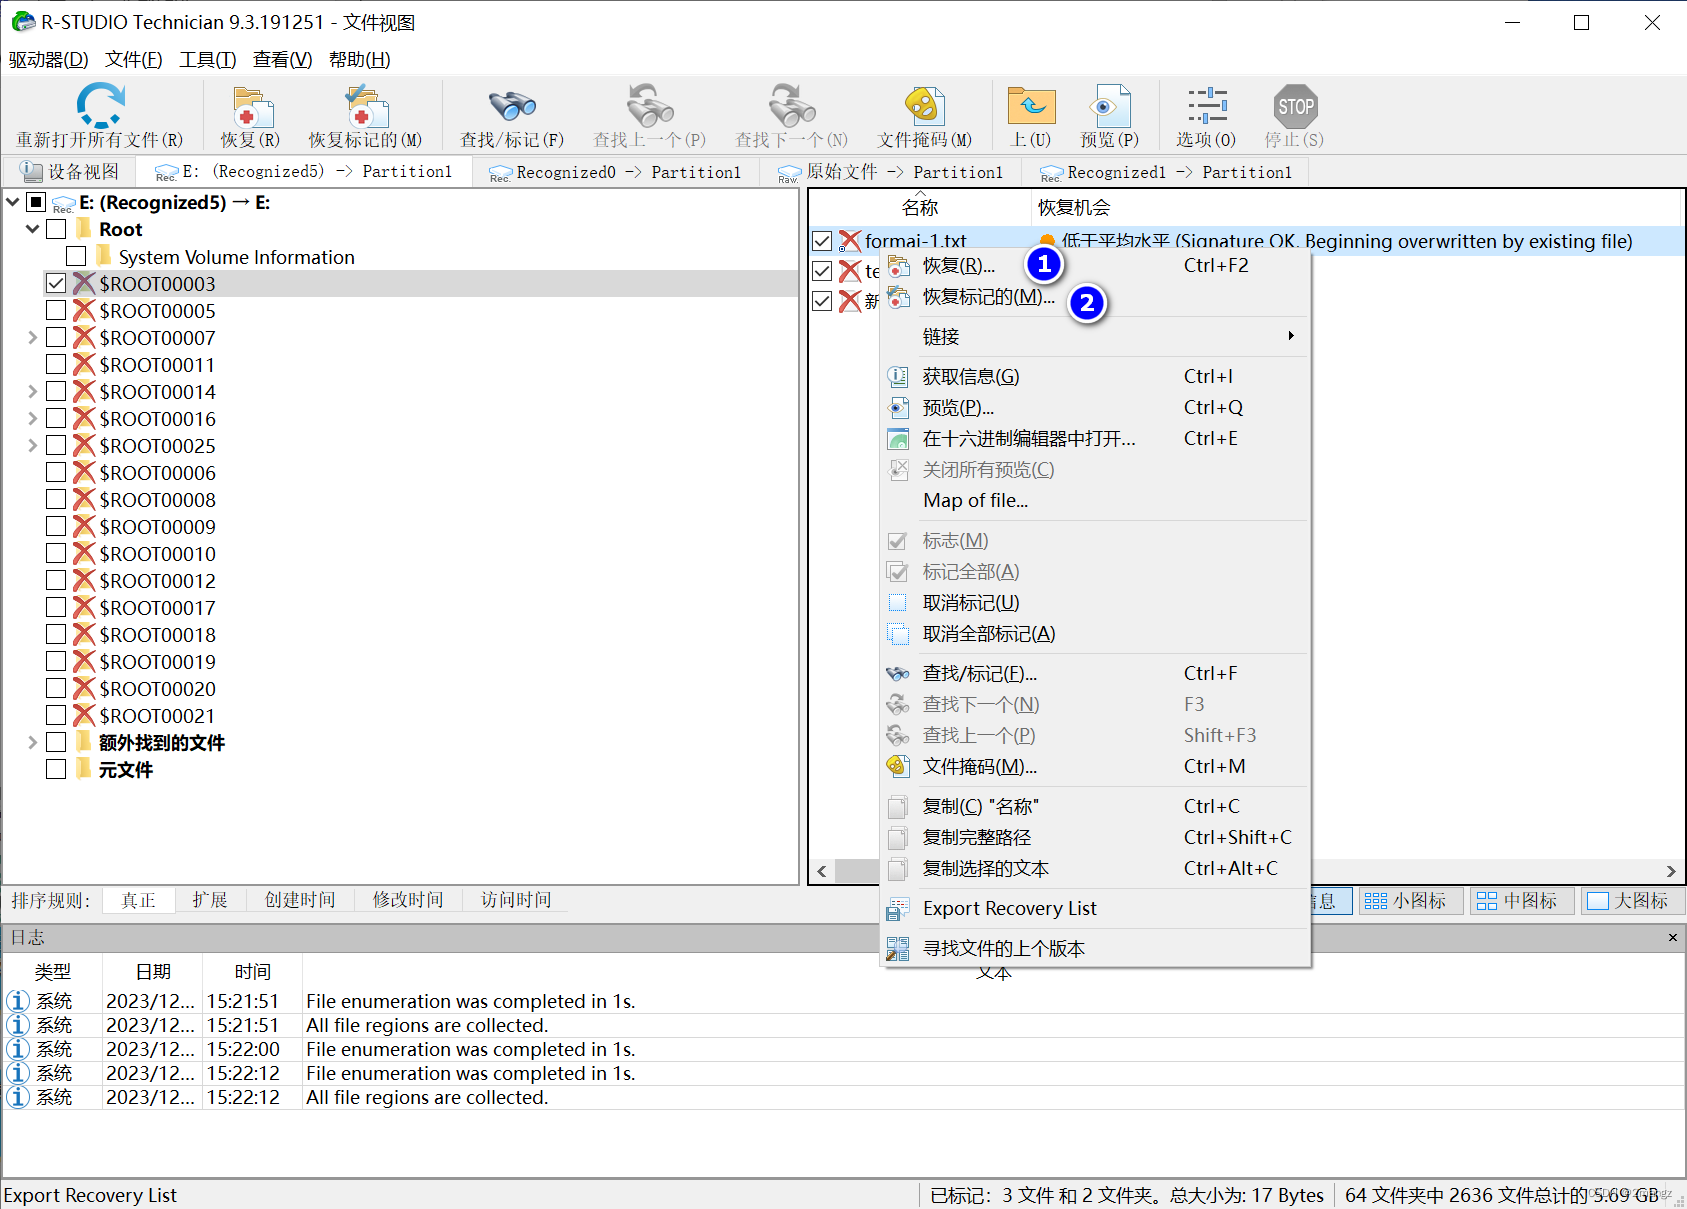Screen dimensions: 1687x1209
Task: Click the Export Recovery List menu icon
Action: pos(898,909)
